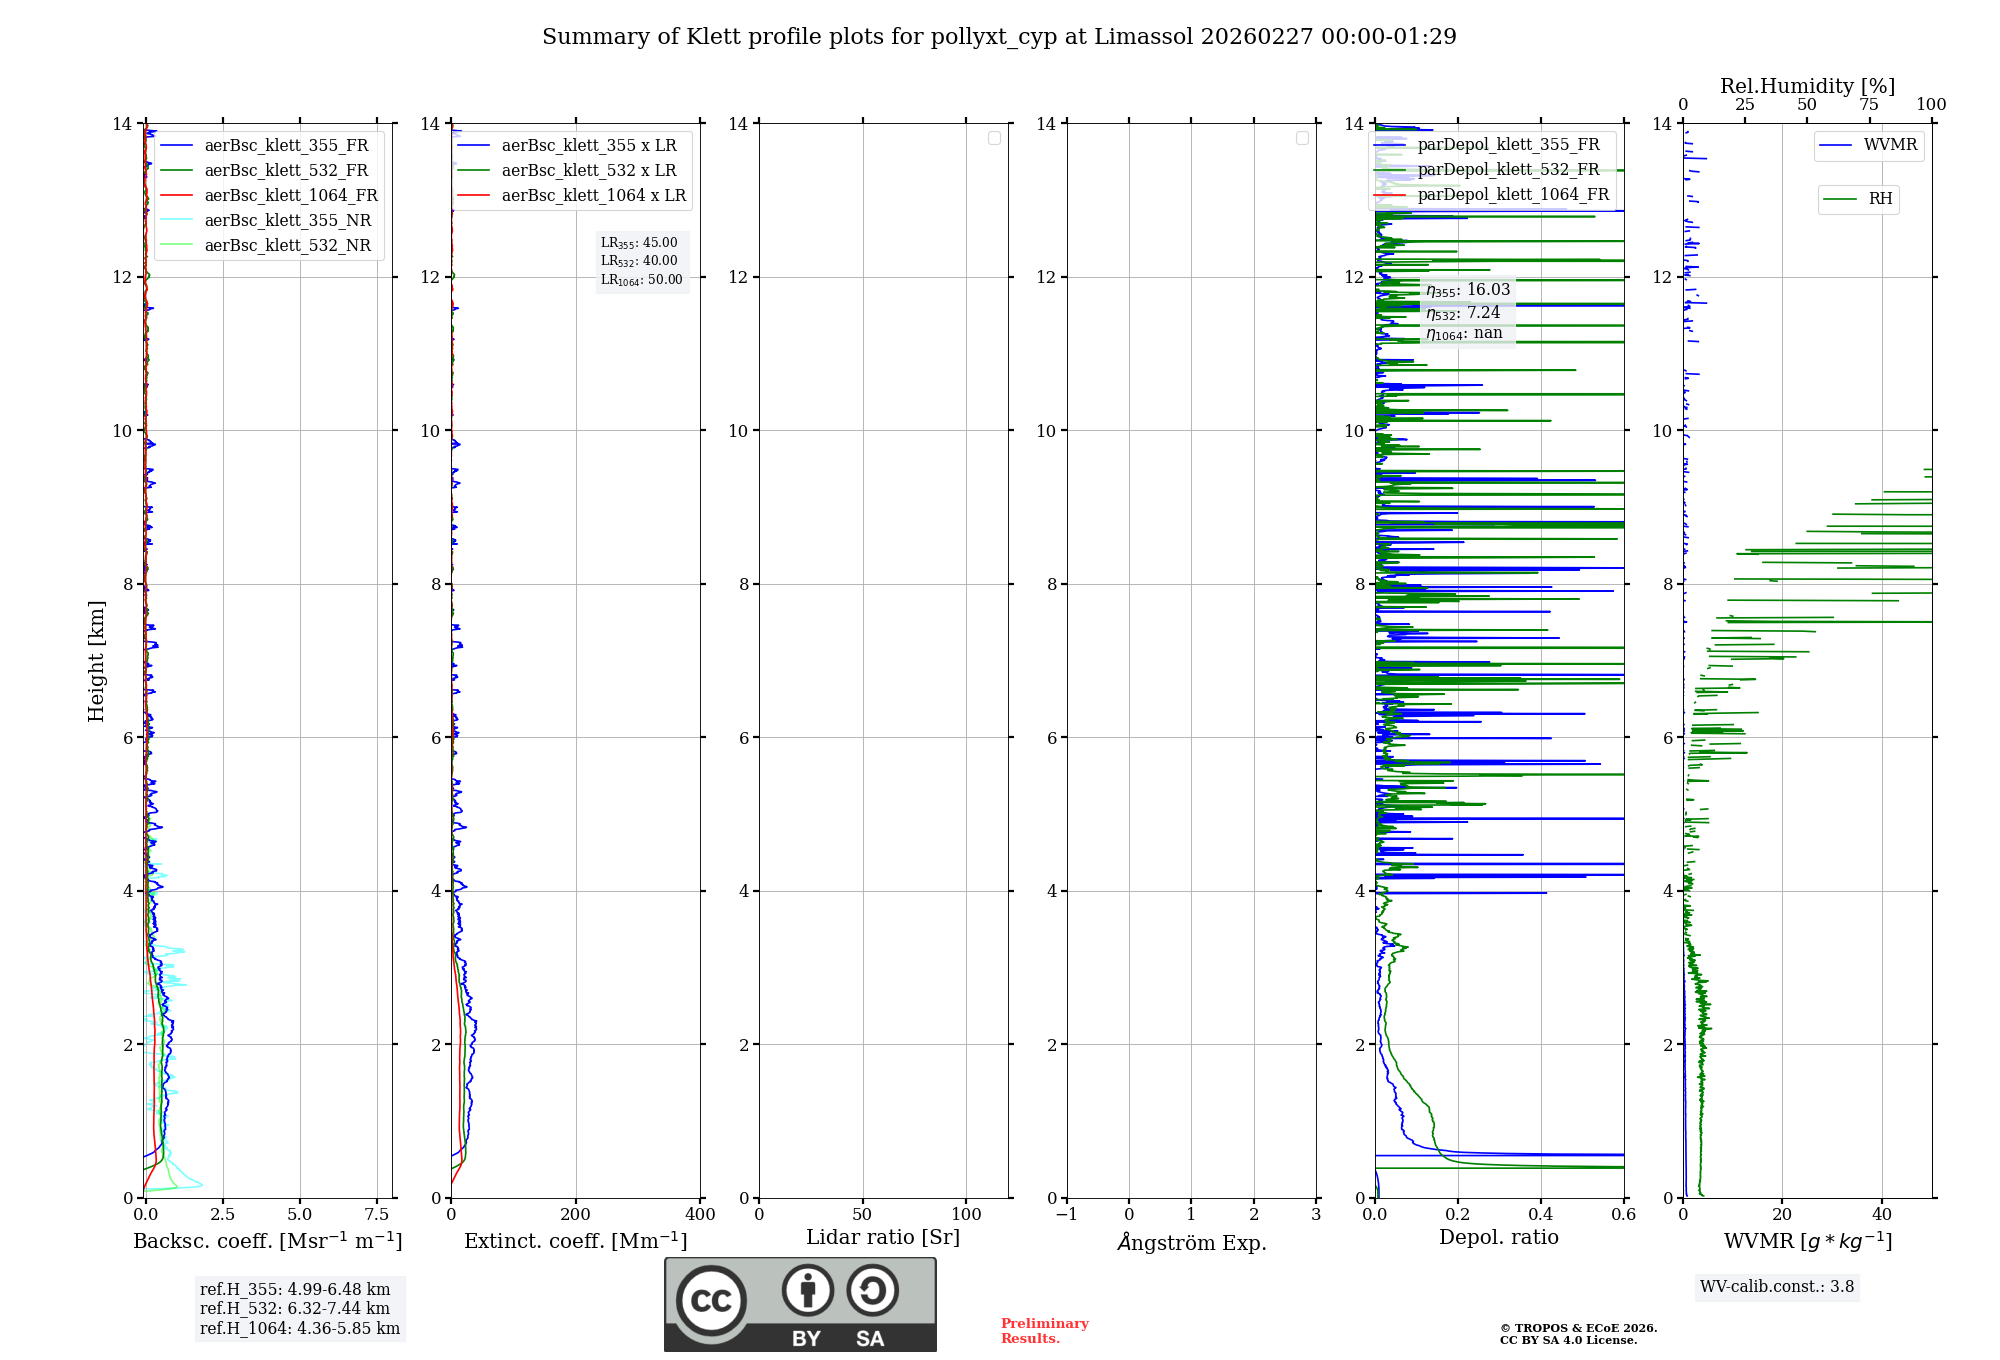Select aerBsc_klett_355_NR cyan legend entry
Viewport: 2000px width, 1360px height.
pyautogui.click(x=287, y=221)
